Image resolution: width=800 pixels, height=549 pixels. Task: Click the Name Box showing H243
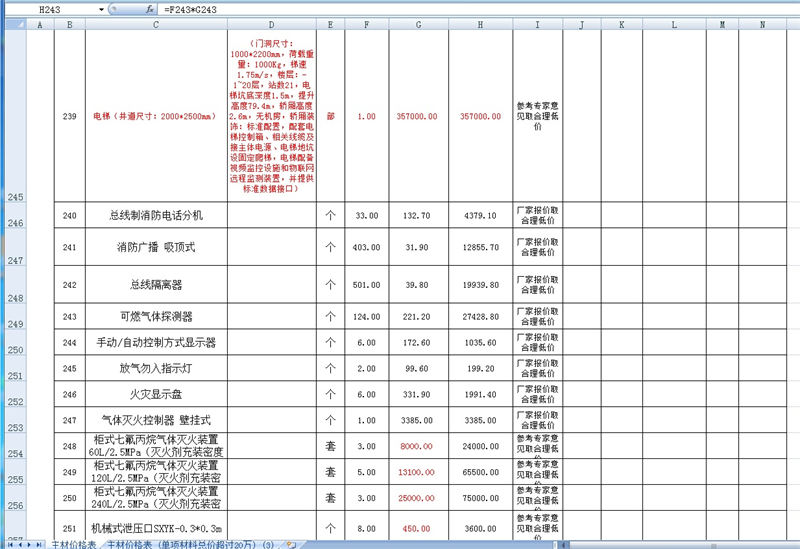click(x=52, y=8)
